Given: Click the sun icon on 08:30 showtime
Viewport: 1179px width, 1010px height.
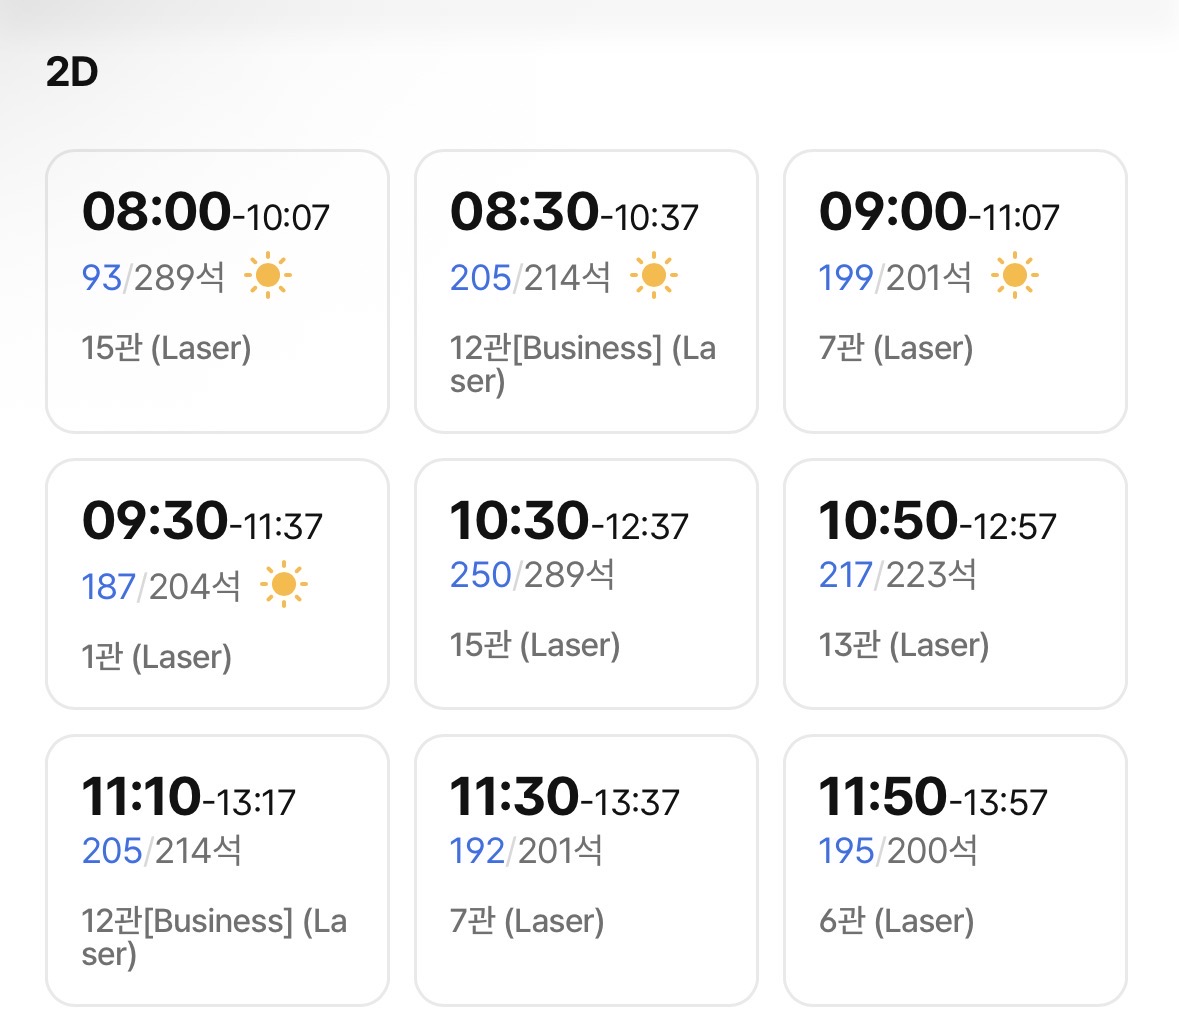Looking at the screenshot, I should [654, 276].
